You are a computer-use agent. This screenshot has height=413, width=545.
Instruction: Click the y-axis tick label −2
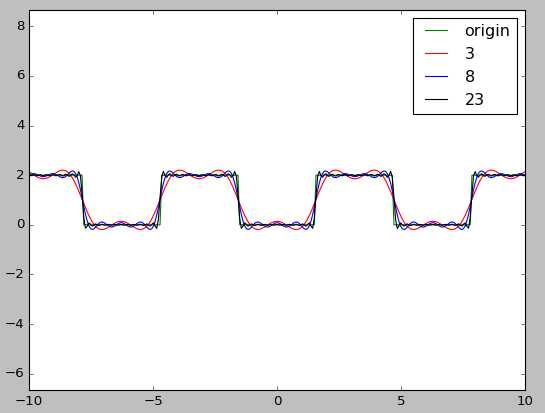[x=16, y=274]
